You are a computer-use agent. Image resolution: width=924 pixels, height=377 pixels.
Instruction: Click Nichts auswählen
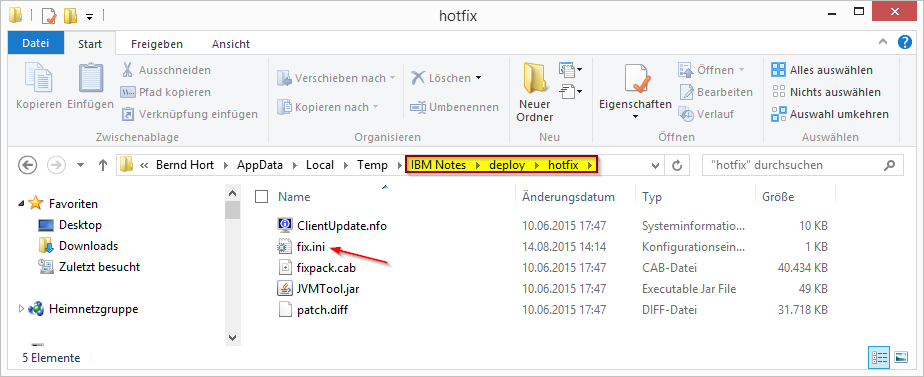(826, 92)
